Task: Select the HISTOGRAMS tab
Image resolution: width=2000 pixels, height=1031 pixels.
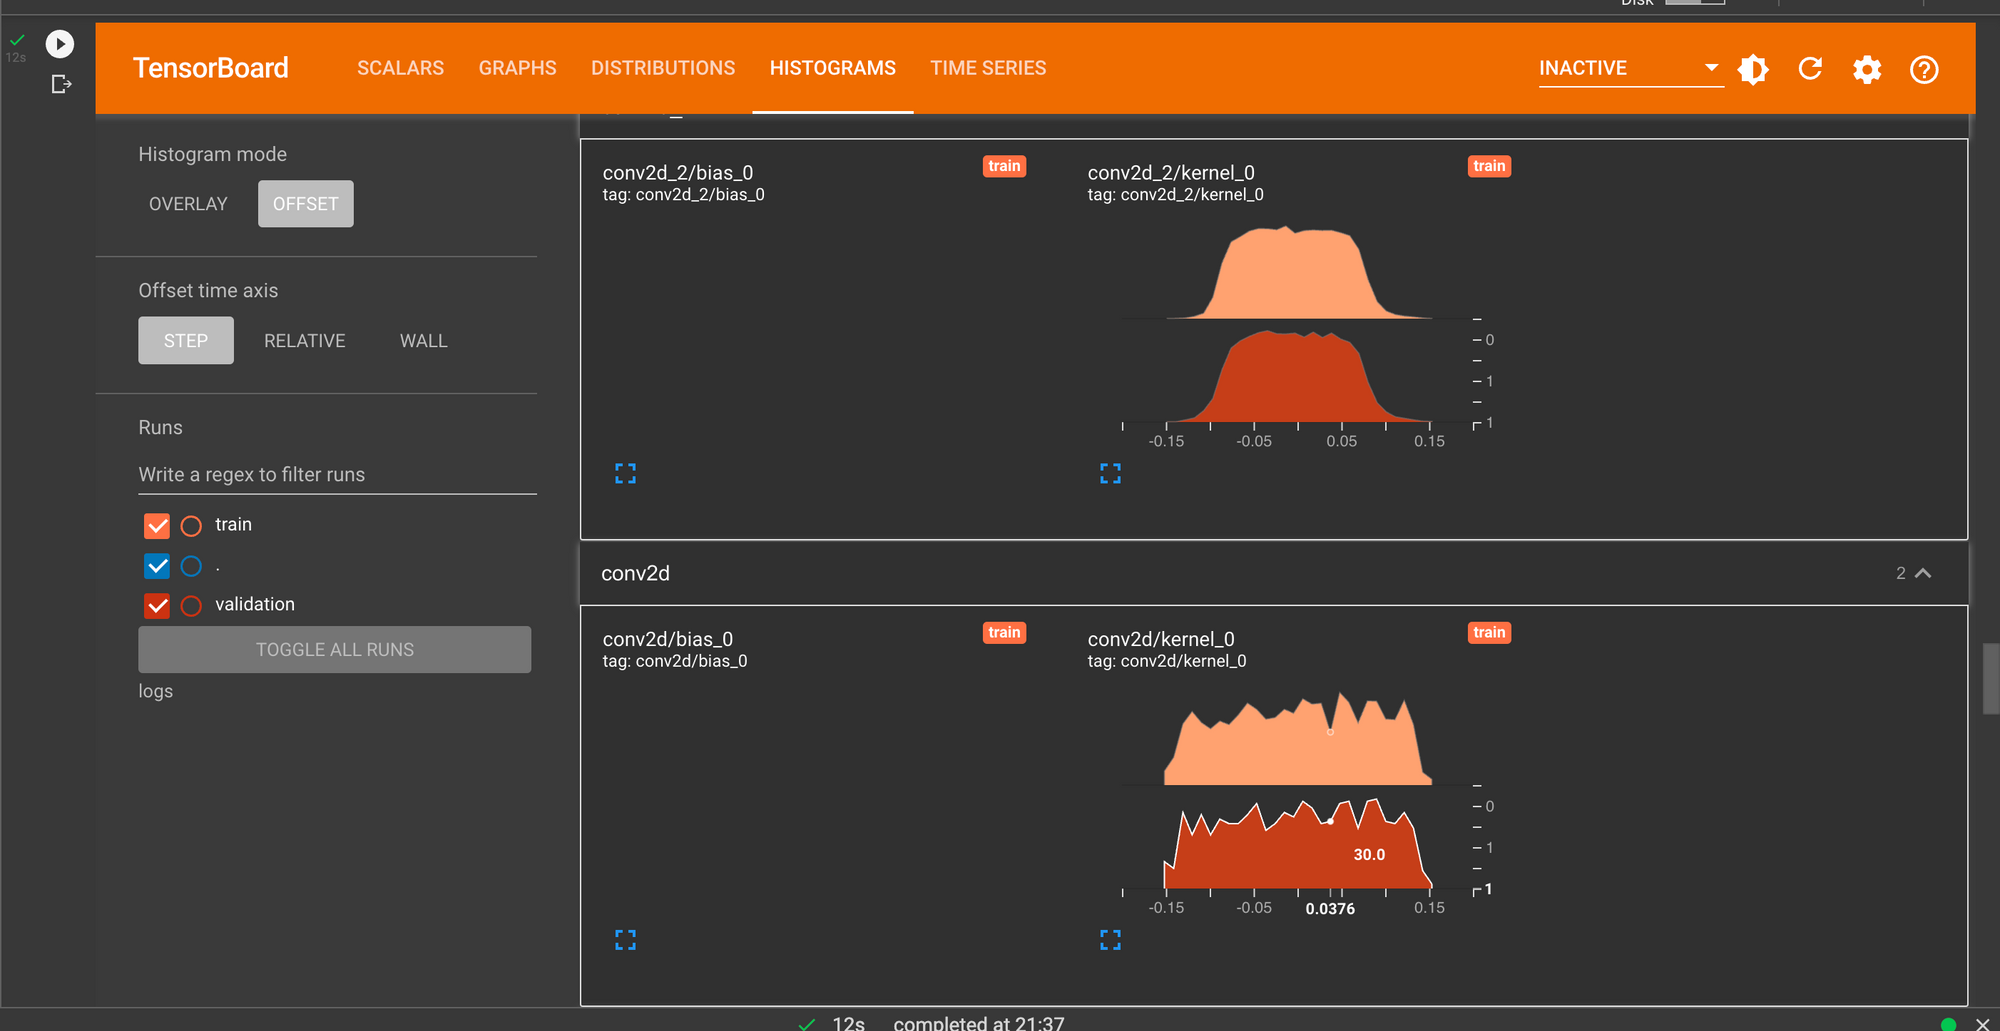Action: coord(833,68)
